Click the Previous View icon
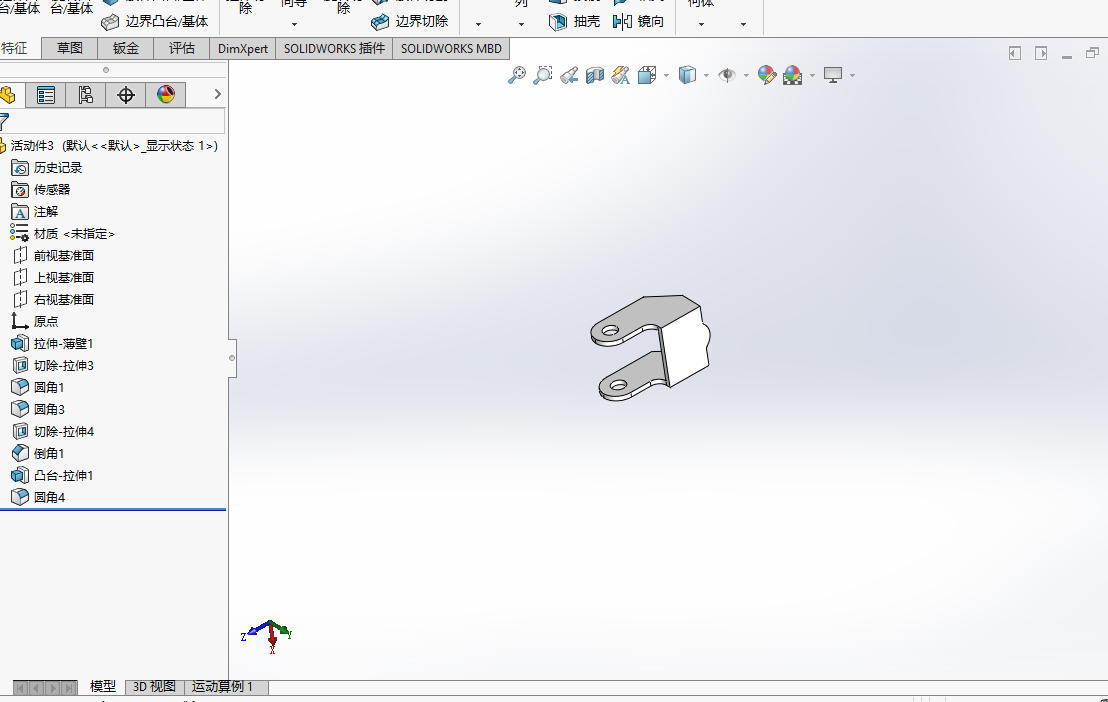The width and height of the screenshot is (1108, 702). tap(569, 75)
